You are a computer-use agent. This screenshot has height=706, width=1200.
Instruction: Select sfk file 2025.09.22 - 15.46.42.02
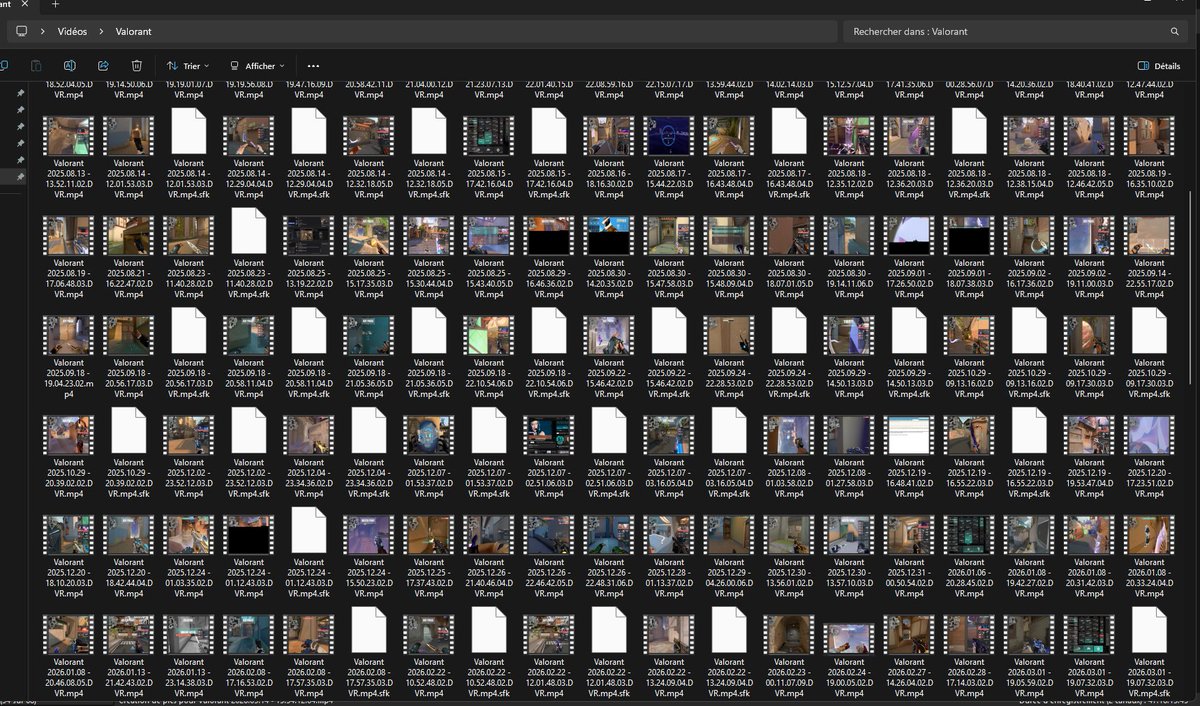click(668, 330)
